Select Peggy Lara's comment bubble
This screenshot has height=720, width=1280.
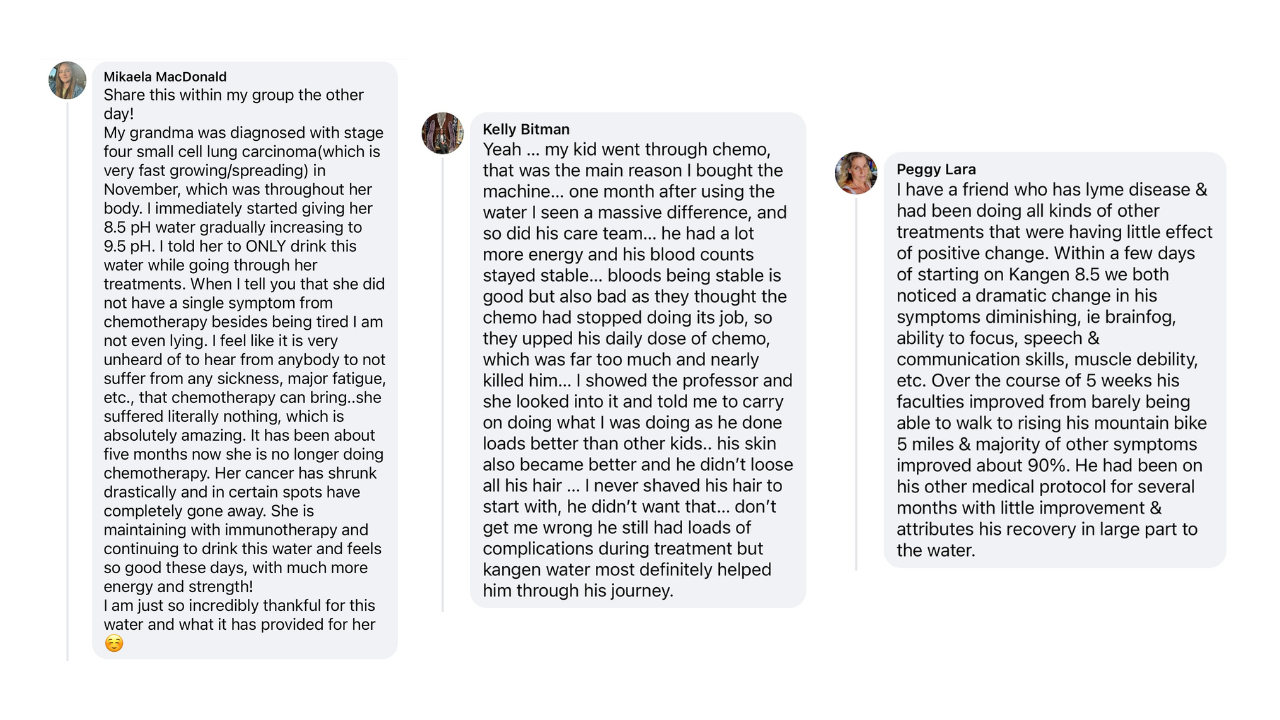(1055, 360)
